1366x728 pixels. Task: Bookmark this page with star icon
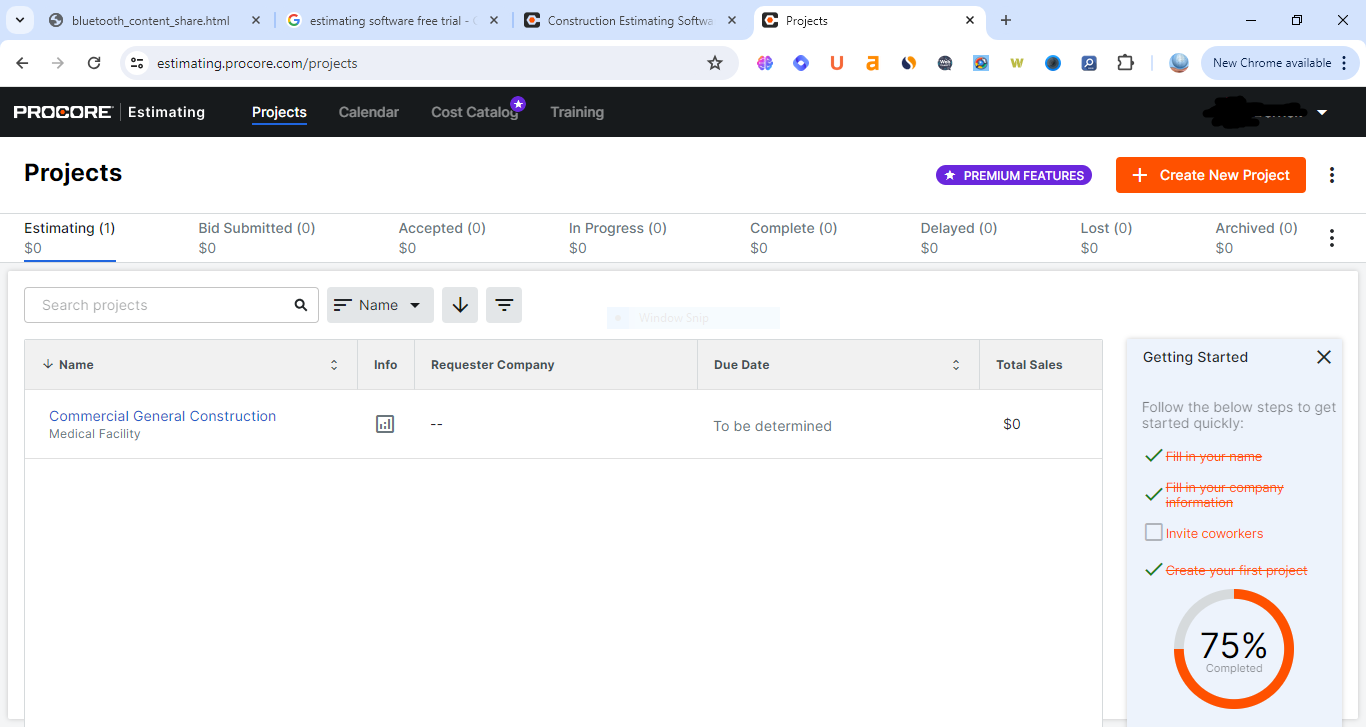coord(714,63)
